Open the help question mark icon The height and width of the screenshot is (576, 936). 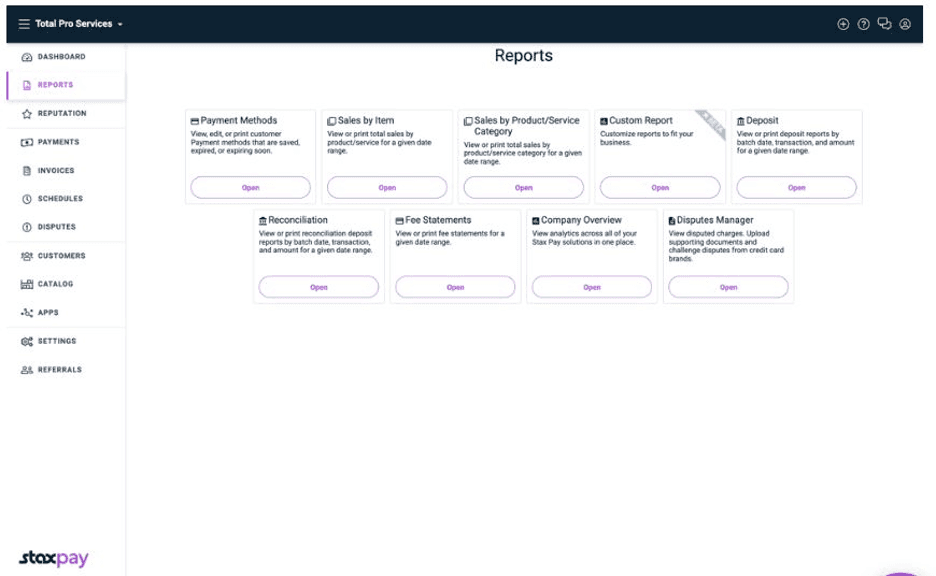point(864,24)
